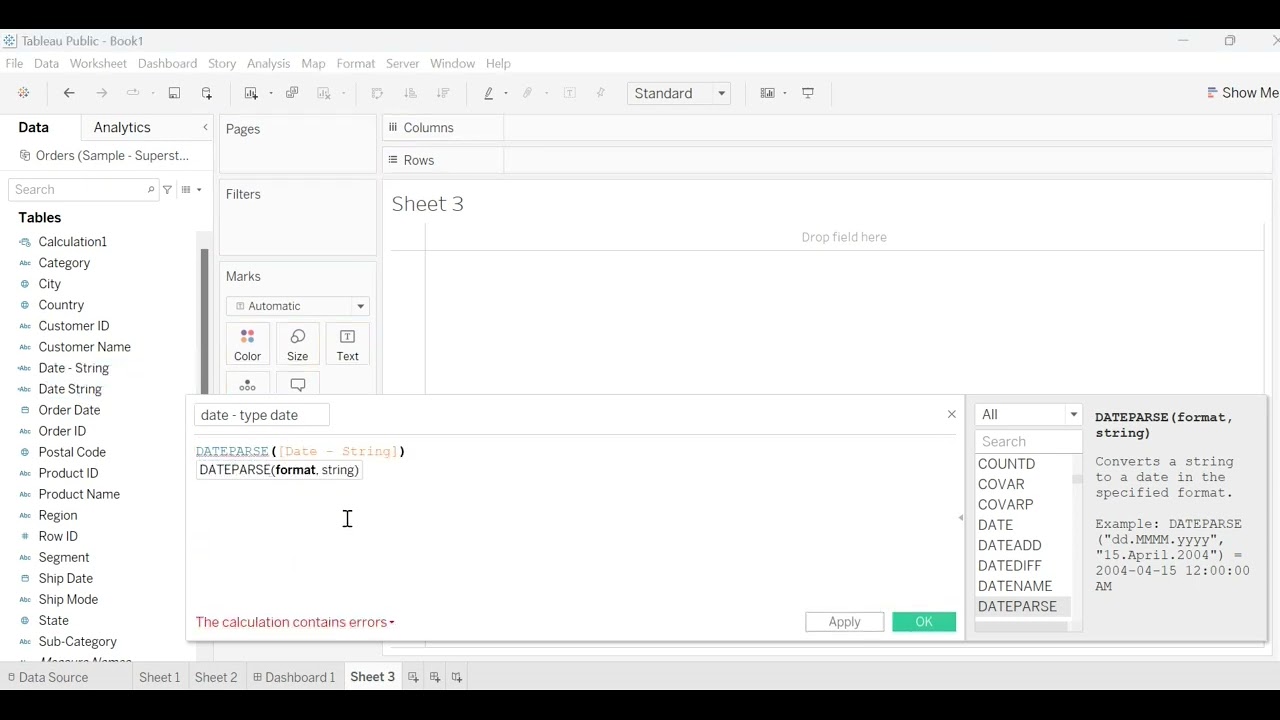Click the Tooltip marks card button
This screenshot has width=1280, height=720.
pyautogui.click(x=297, y=385)
